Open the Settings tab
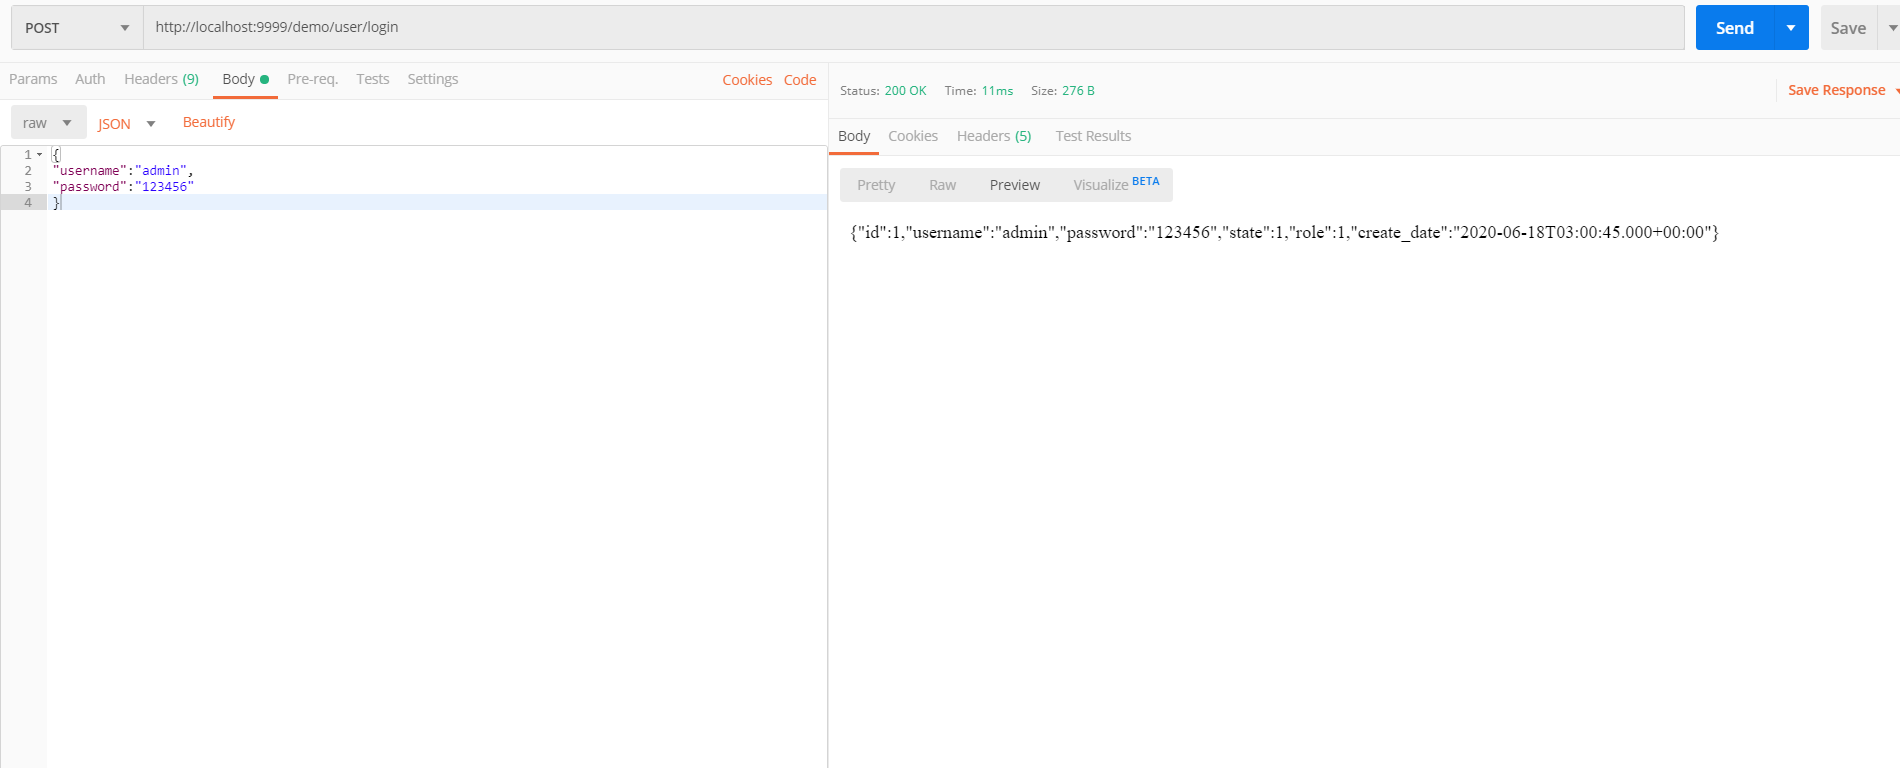Image resolution: width=1900 pixels, height=768 pixels. point(432,79)
